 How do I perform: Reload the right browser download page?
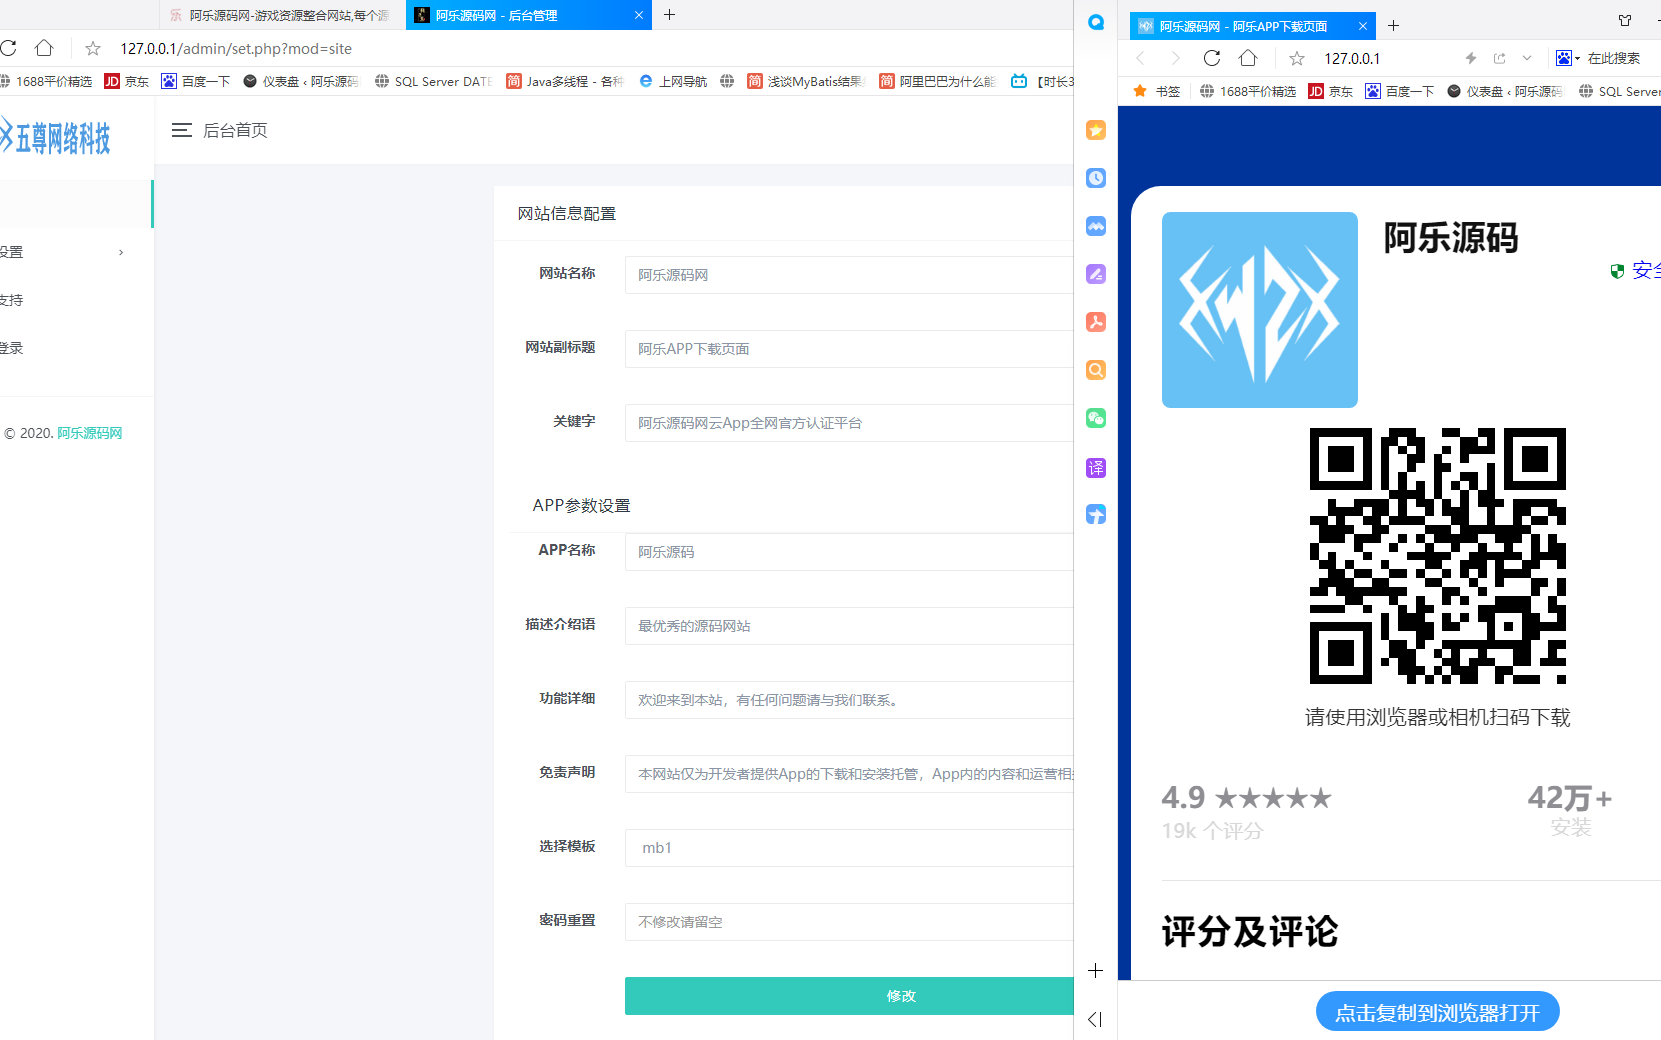[1212, 58]
